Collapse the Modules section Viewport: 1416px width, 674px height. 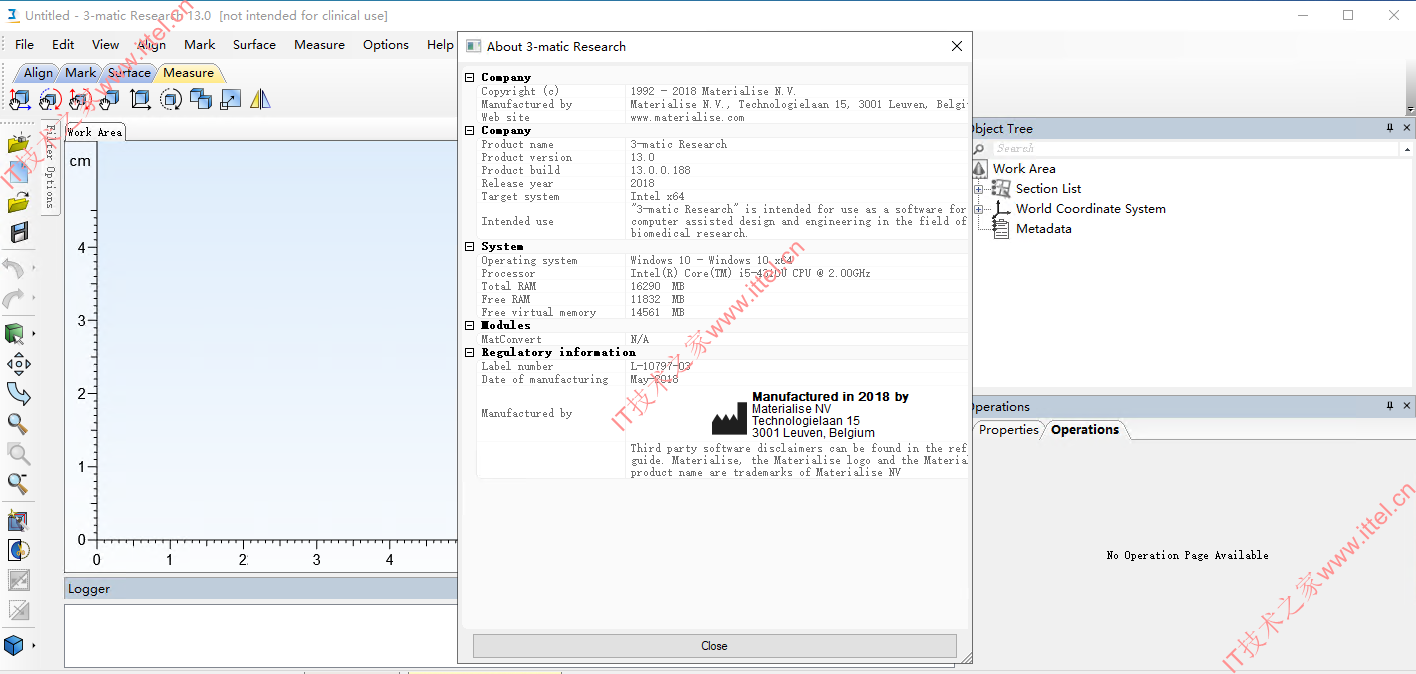point(470,325)
